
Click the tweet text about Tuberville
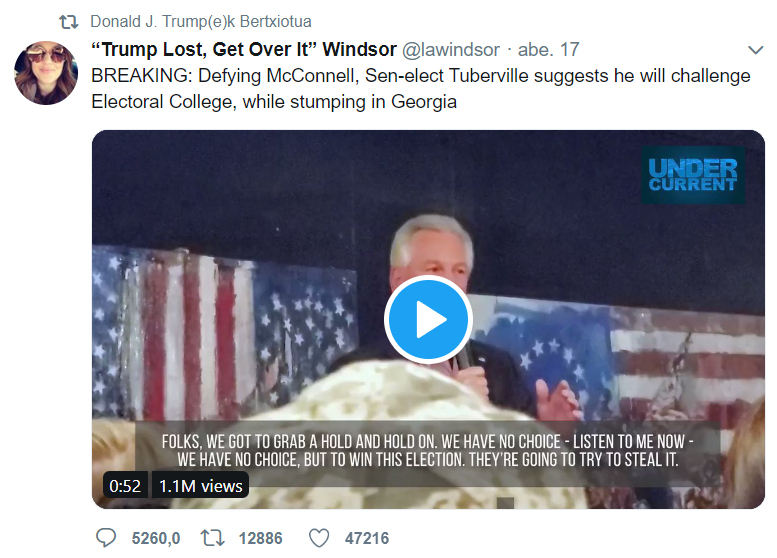[x=421, y=89]
